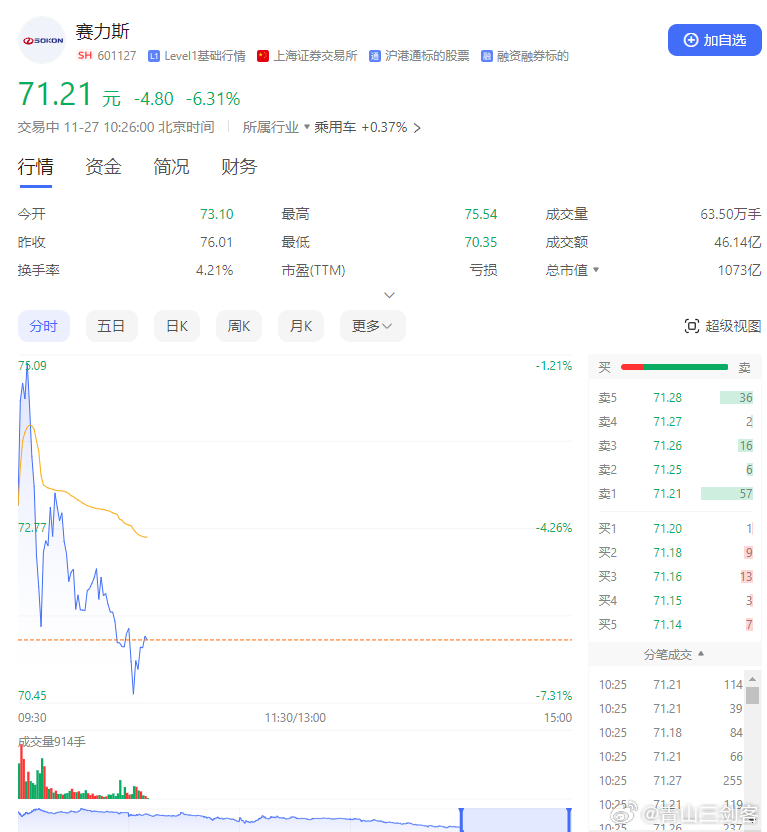Click the 买5 price 71.14
The image size is (767, 832).
pos(667,625)
